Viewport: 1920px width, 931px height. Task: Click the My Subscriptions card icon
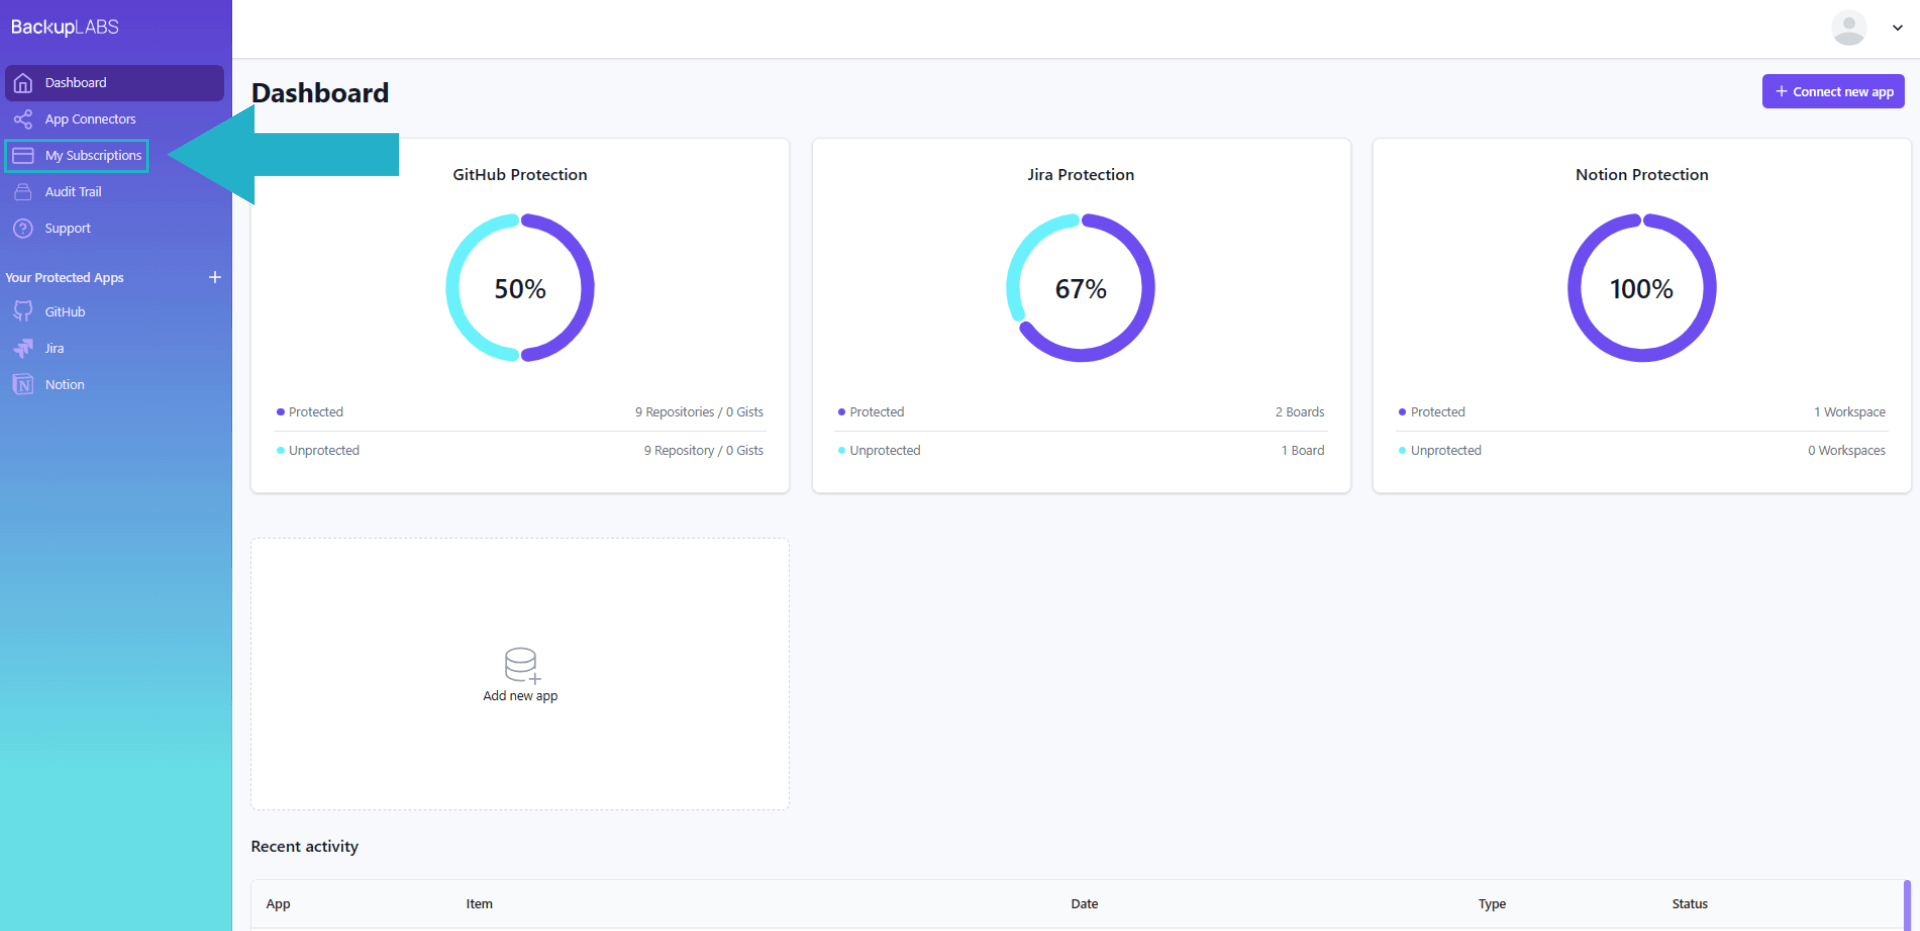[x=23, y=156]
